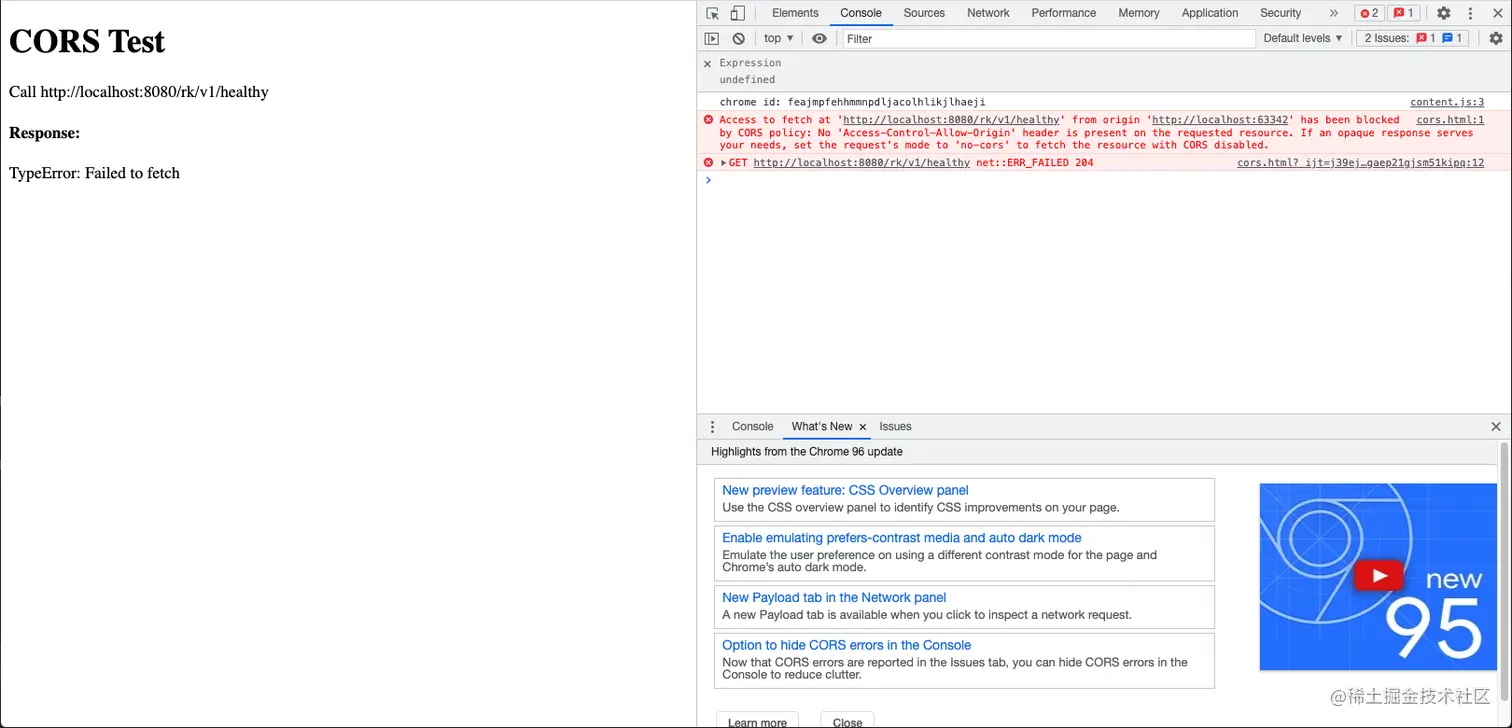Screen dimensions: 1512x728
Task: Toggle the device toolbar icon
Action: 737,13
